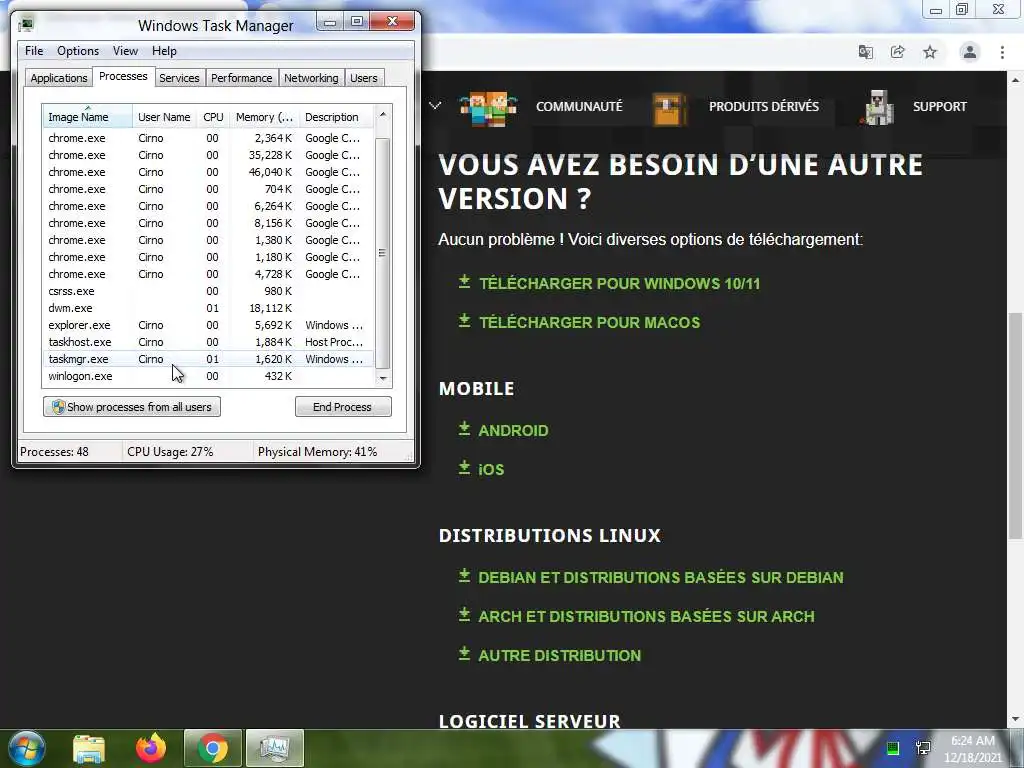Select the winlogon.exe process row
Screen dimensions: 1024x768
coord(208,376)
